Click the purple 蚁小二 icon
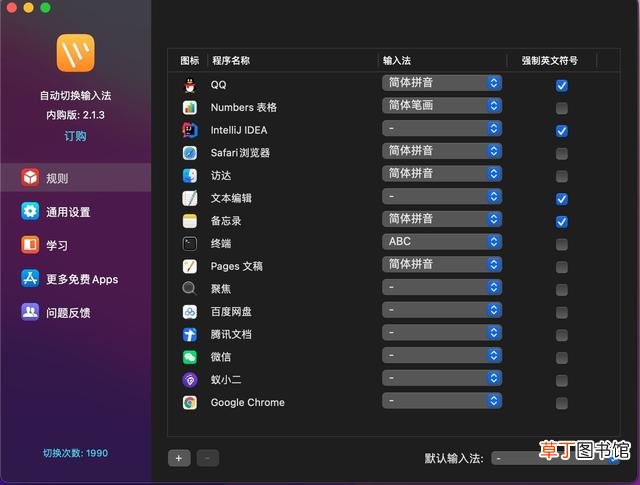This screenshot has width=640, height=485. coord(189,380)
